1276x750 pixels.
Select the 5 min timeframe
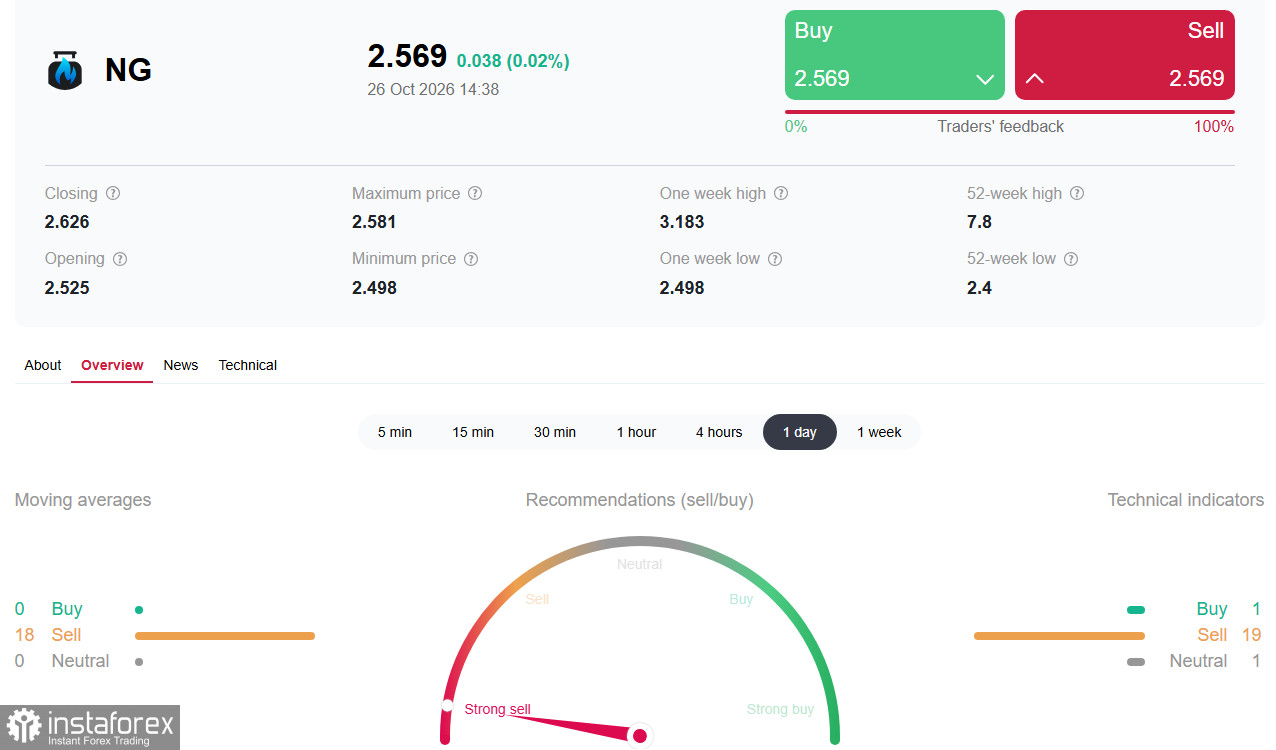pyautogui.click(x=395, y=432)
